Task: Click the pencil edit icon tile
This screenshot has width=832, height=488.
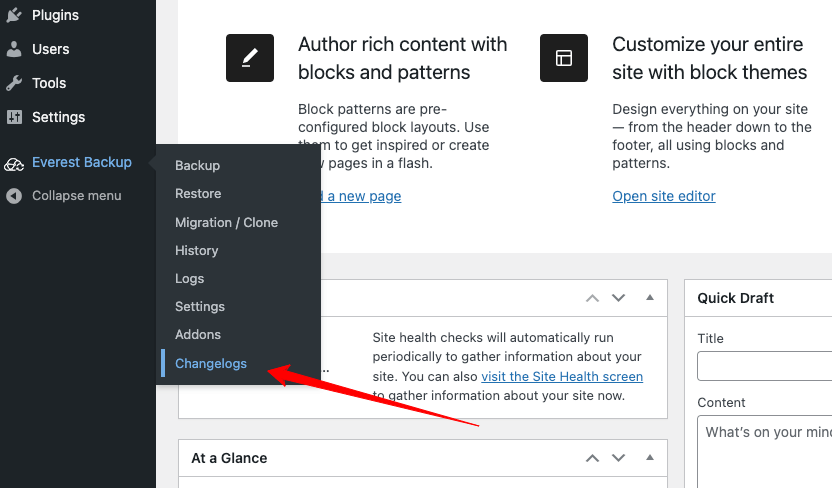Action: (x=250, y=58)
